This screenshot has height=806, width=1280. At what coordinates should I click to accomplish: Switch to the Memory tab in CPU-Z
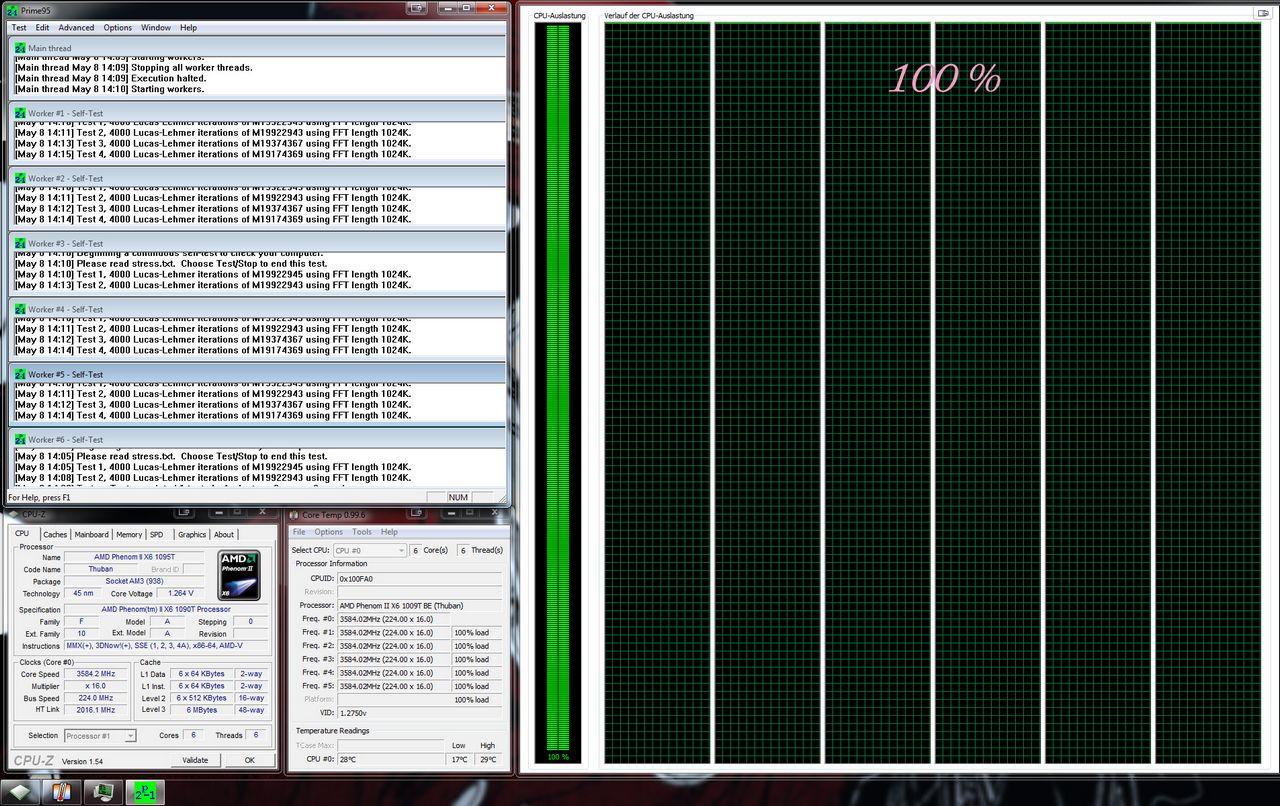[128, 535]
